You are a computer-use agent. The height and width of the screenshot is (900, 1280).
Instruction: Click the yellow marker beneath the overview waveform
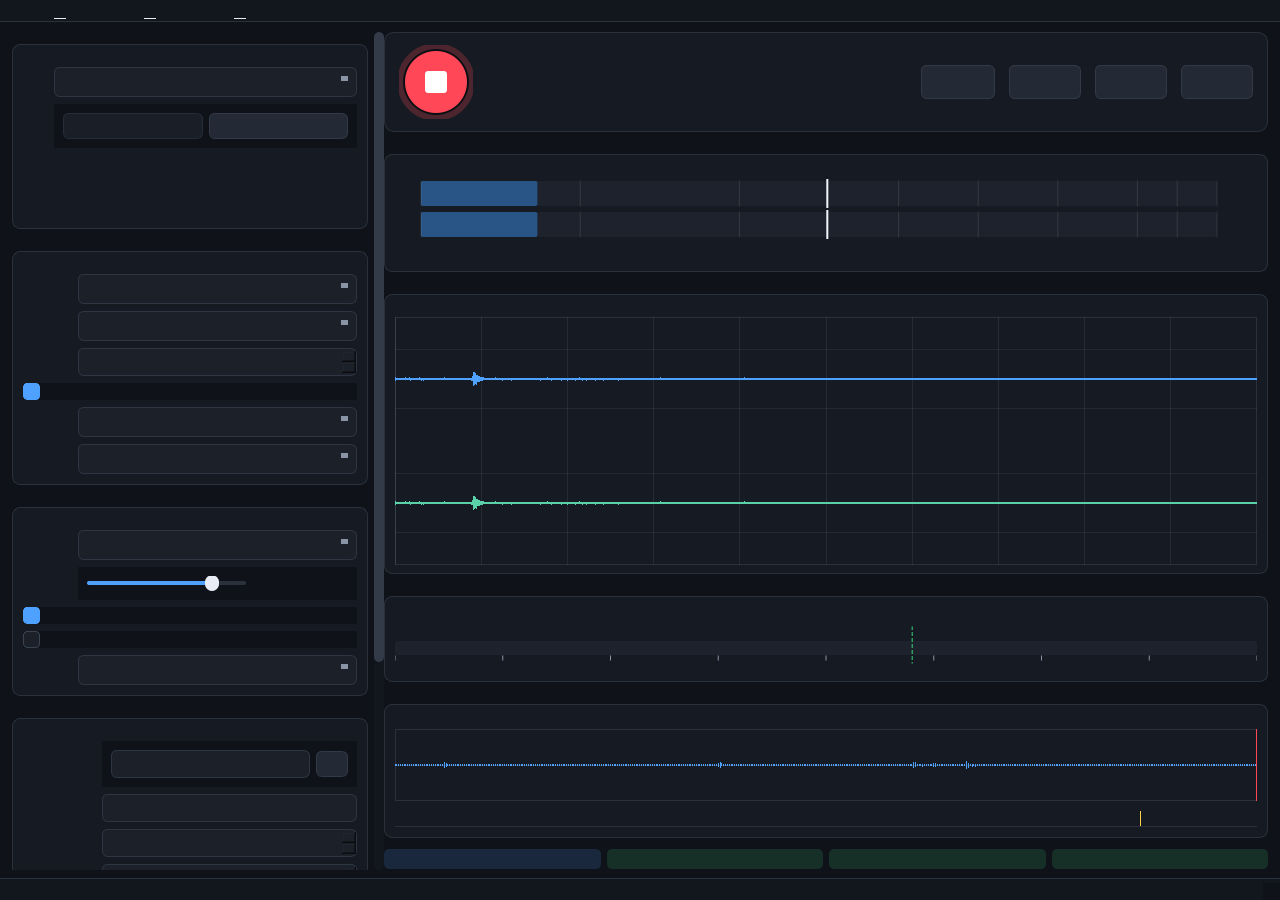1140,818
